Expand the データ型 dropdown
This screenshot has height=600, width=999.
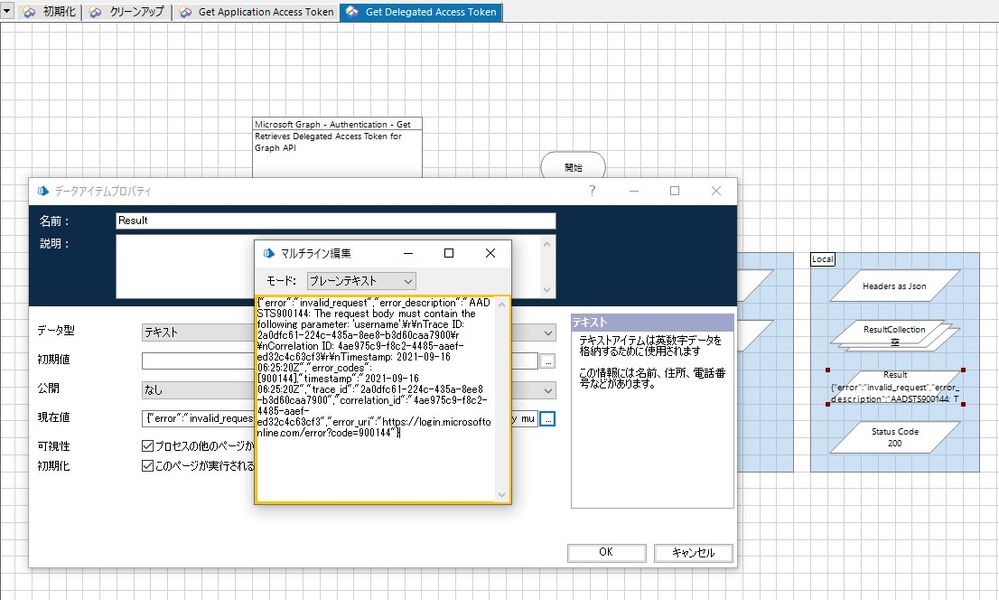(548, 332)
